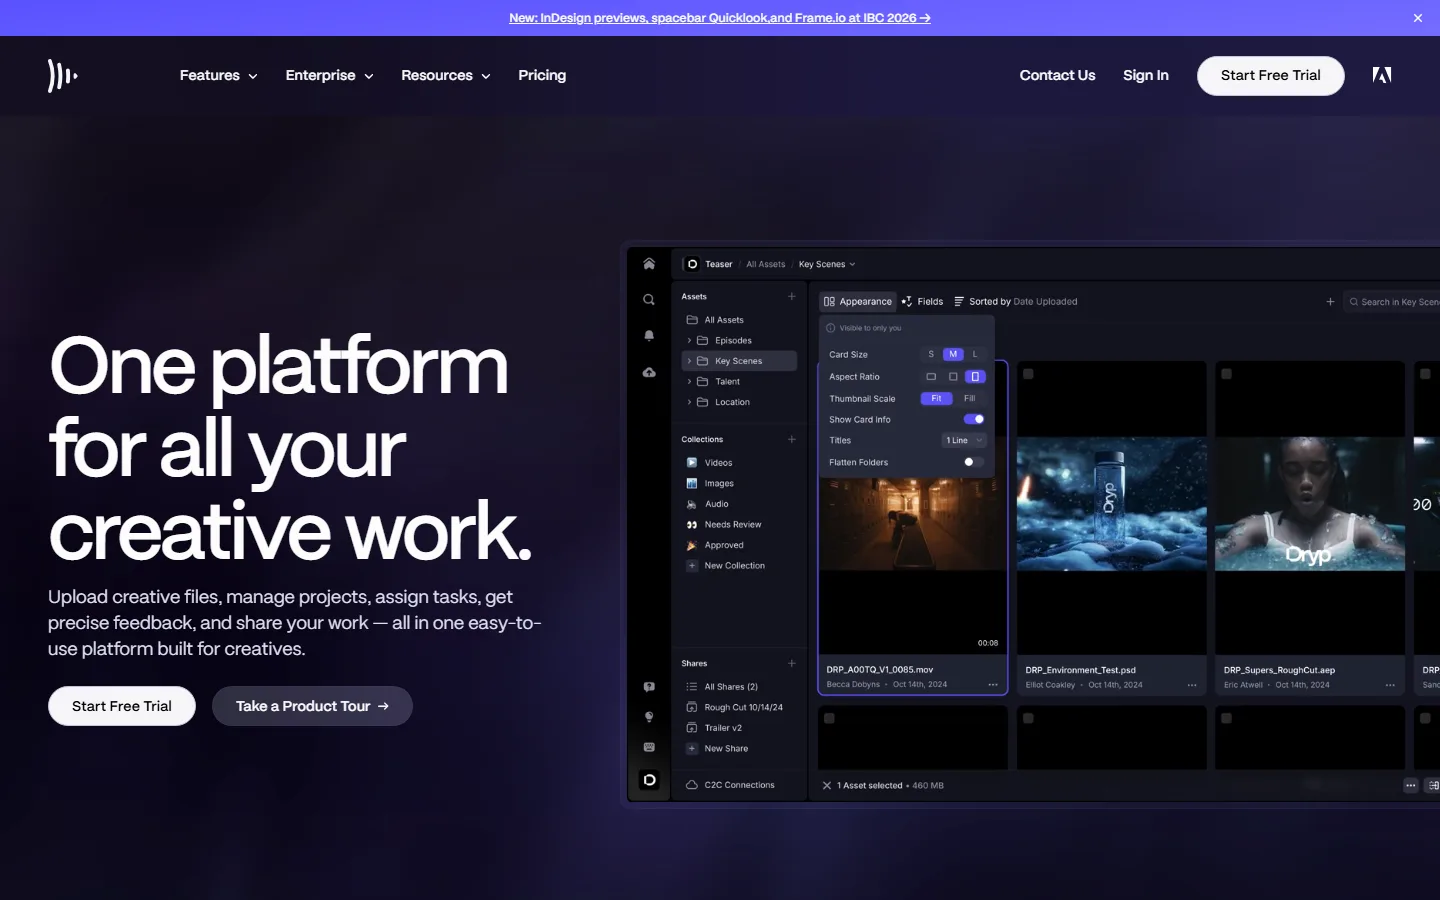
Task: Open the Resources dropdown menu
Action: [446, 75]
